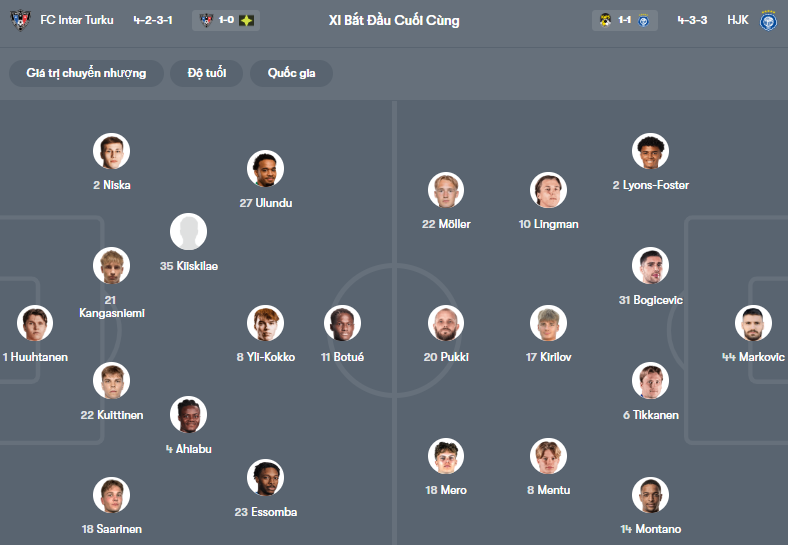This screenshot has width=788, height=545.
Task: Click goalkeeper Markovic's avatar
Action: pyautogui.click(x=753, y=323)
